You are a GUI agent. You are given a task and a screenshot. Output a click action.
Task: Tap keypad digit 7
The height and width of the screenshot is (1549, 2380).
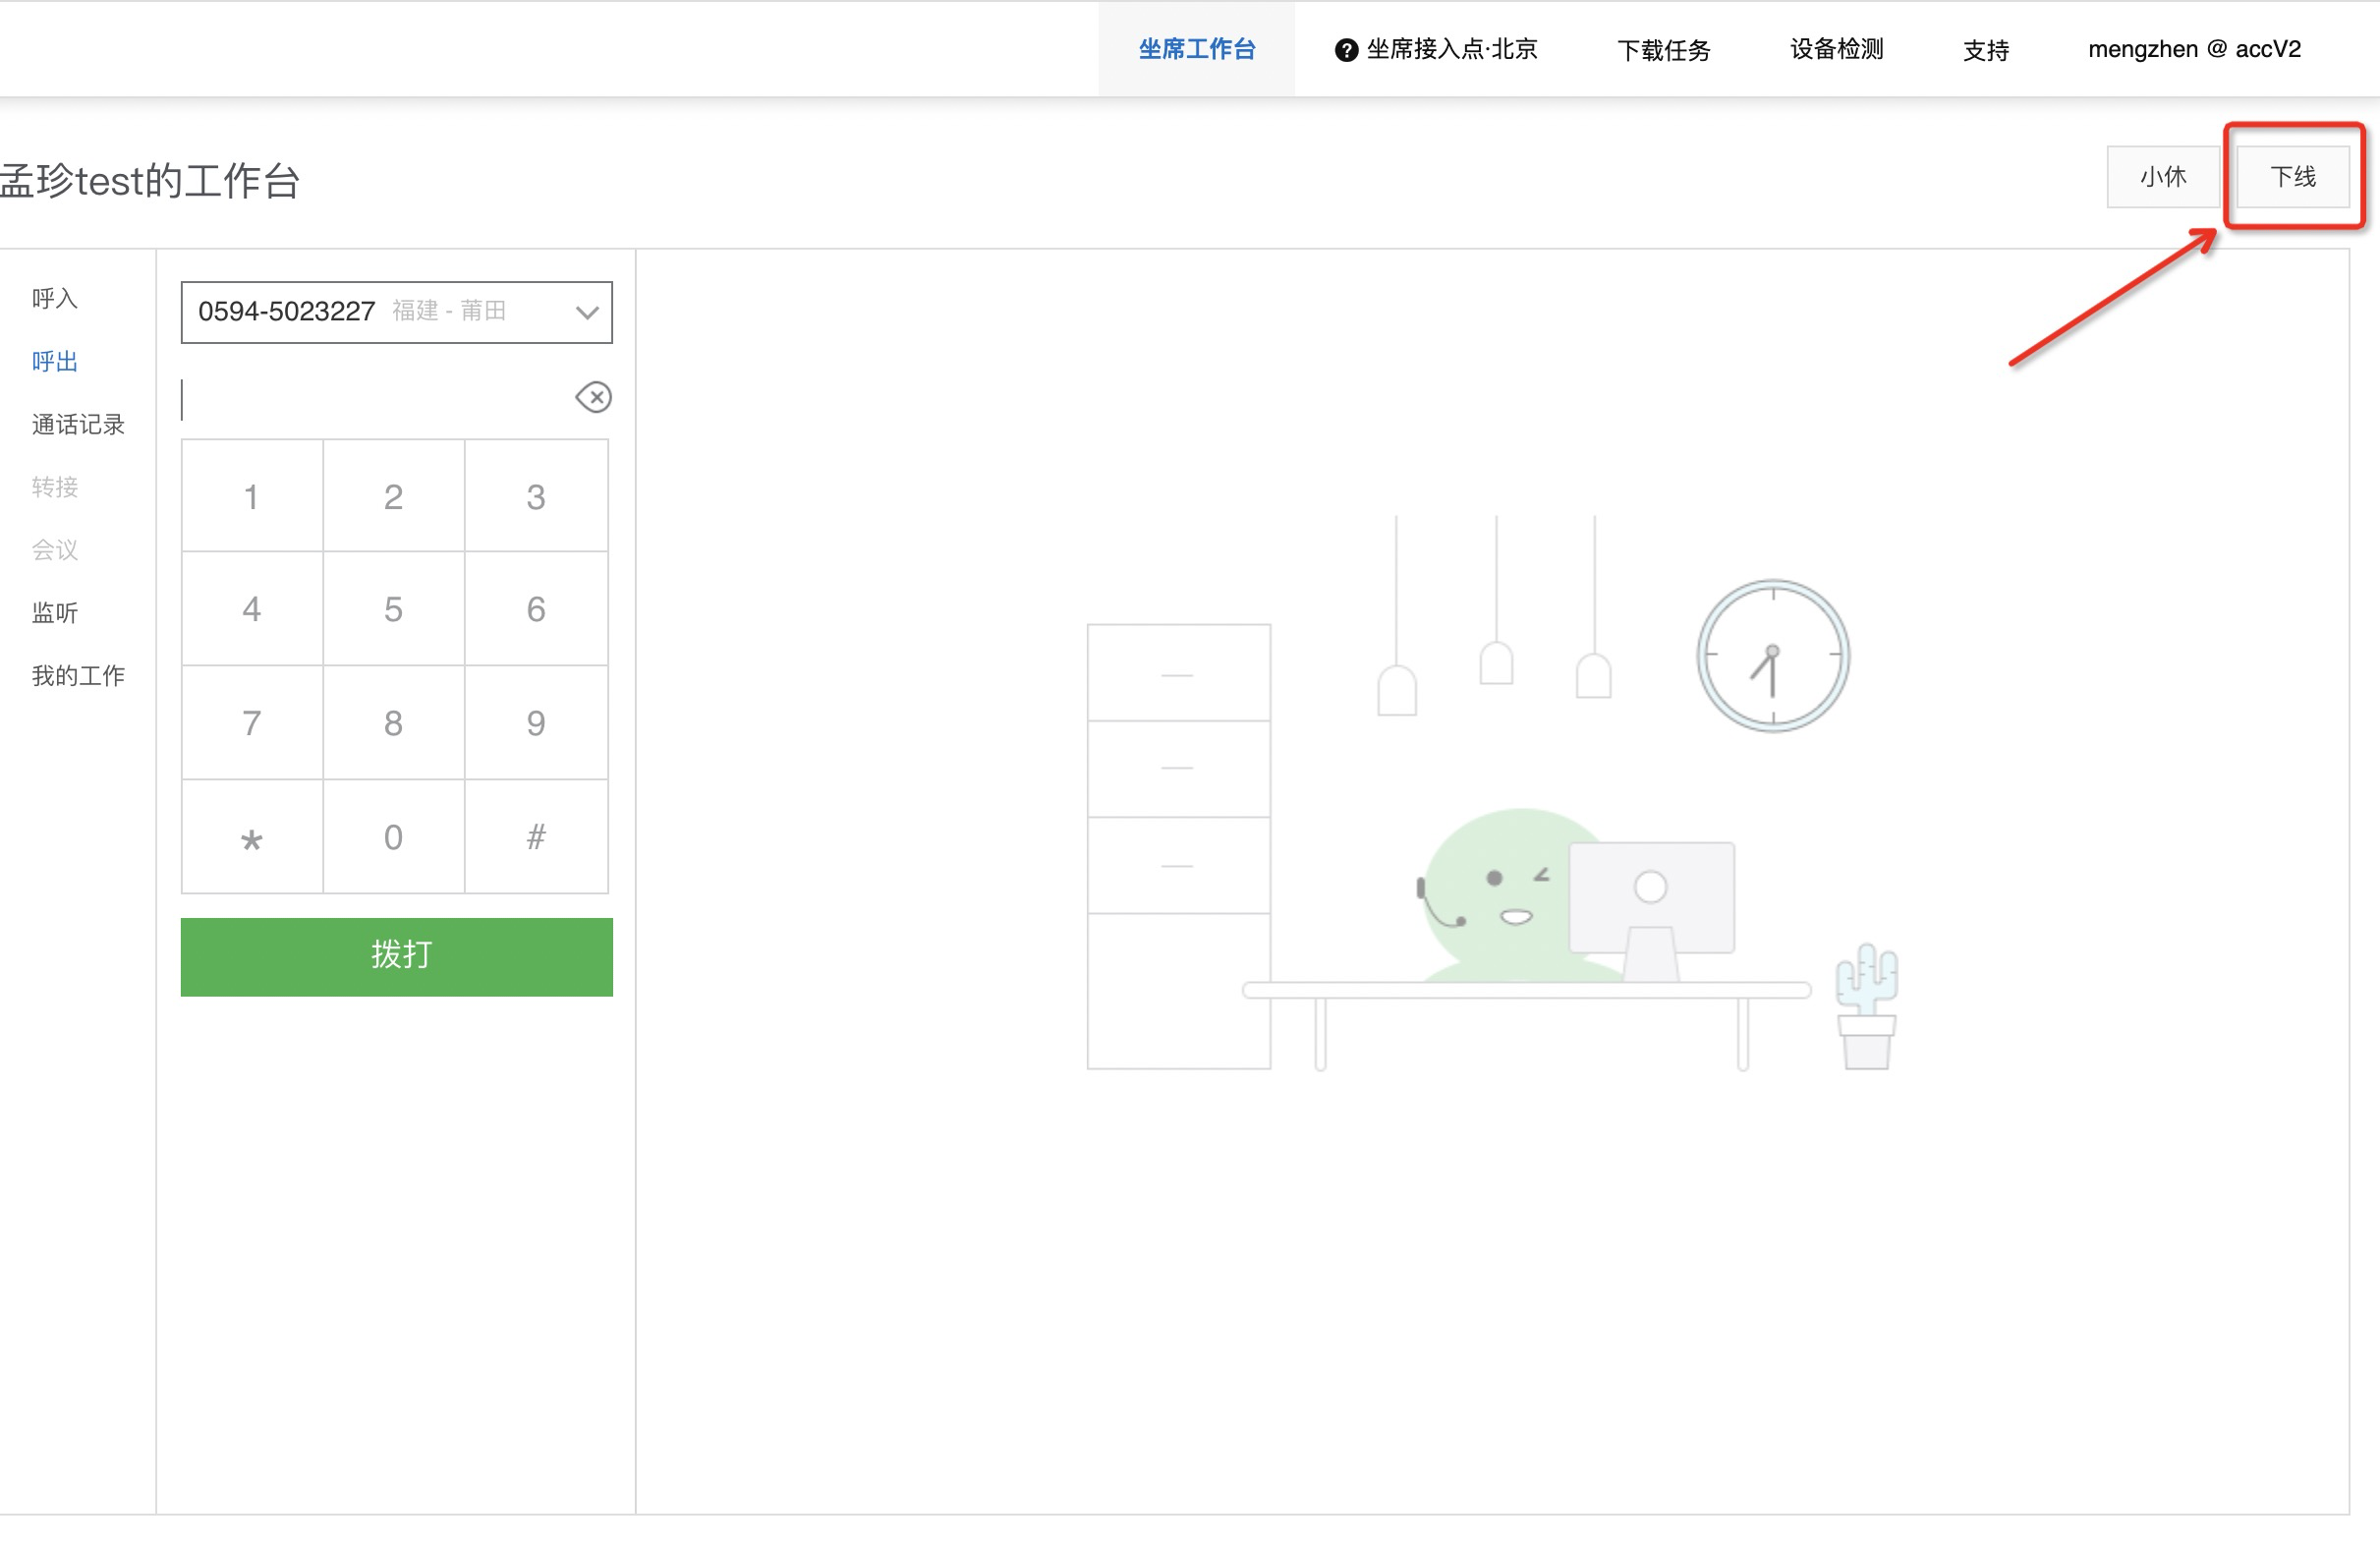point(252,723)
